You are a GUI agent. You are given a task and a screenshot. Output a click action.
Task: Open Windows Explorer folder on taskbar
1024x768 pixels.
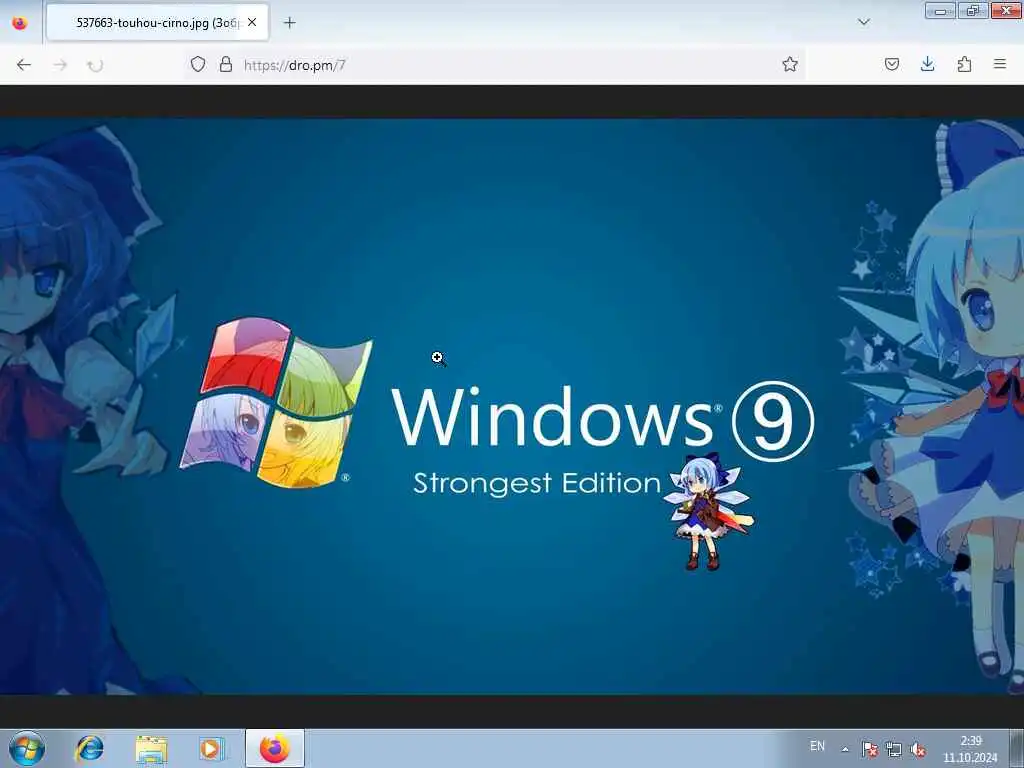click(x=152, y=749)
